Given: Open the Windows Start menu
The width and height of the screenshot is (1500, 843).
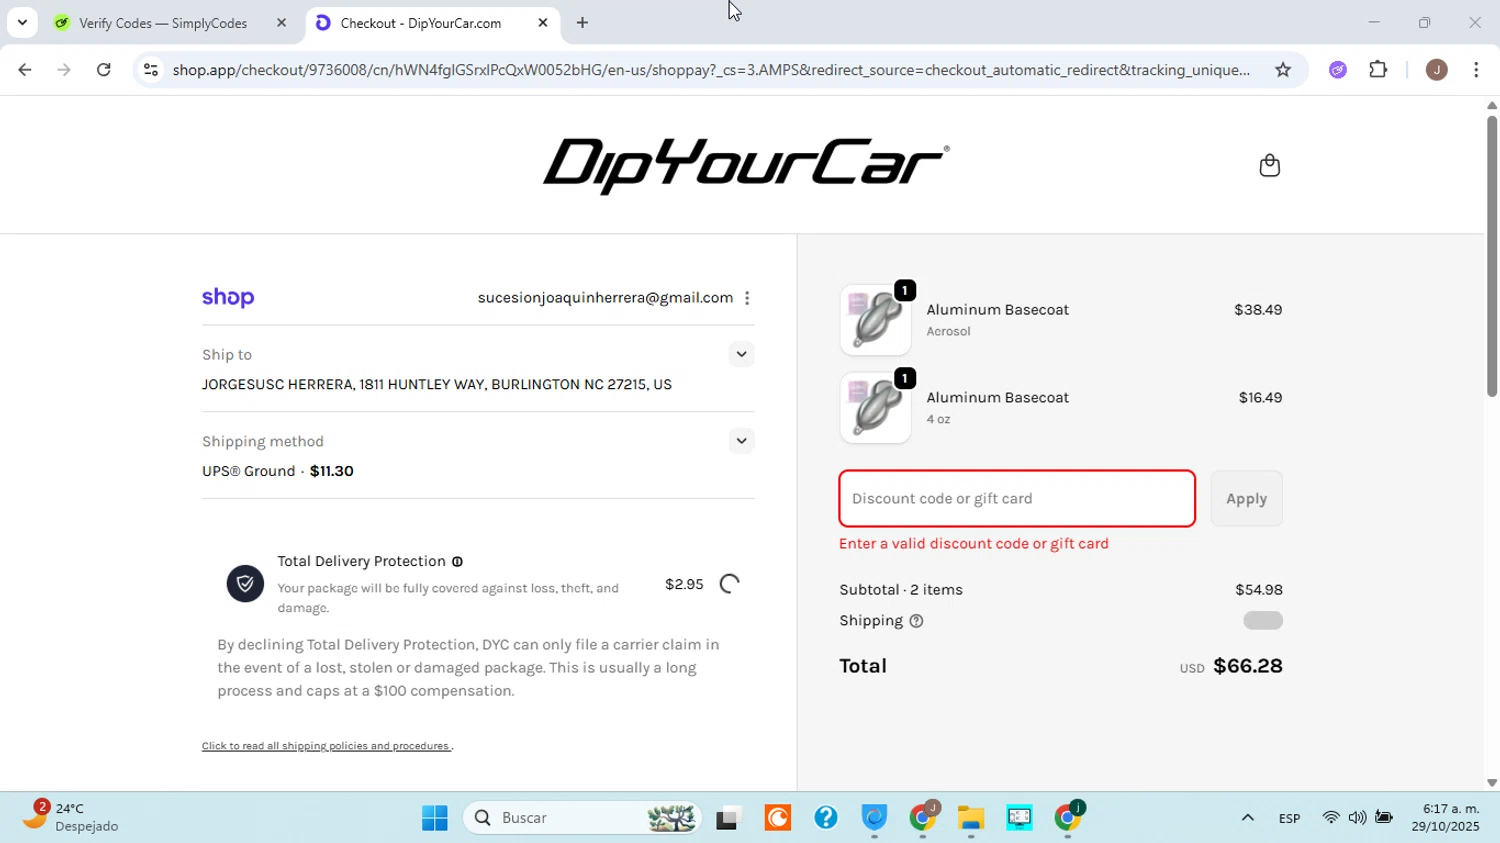Looking at the screenshot, I should pyautogui.click(x=435, y=818).
